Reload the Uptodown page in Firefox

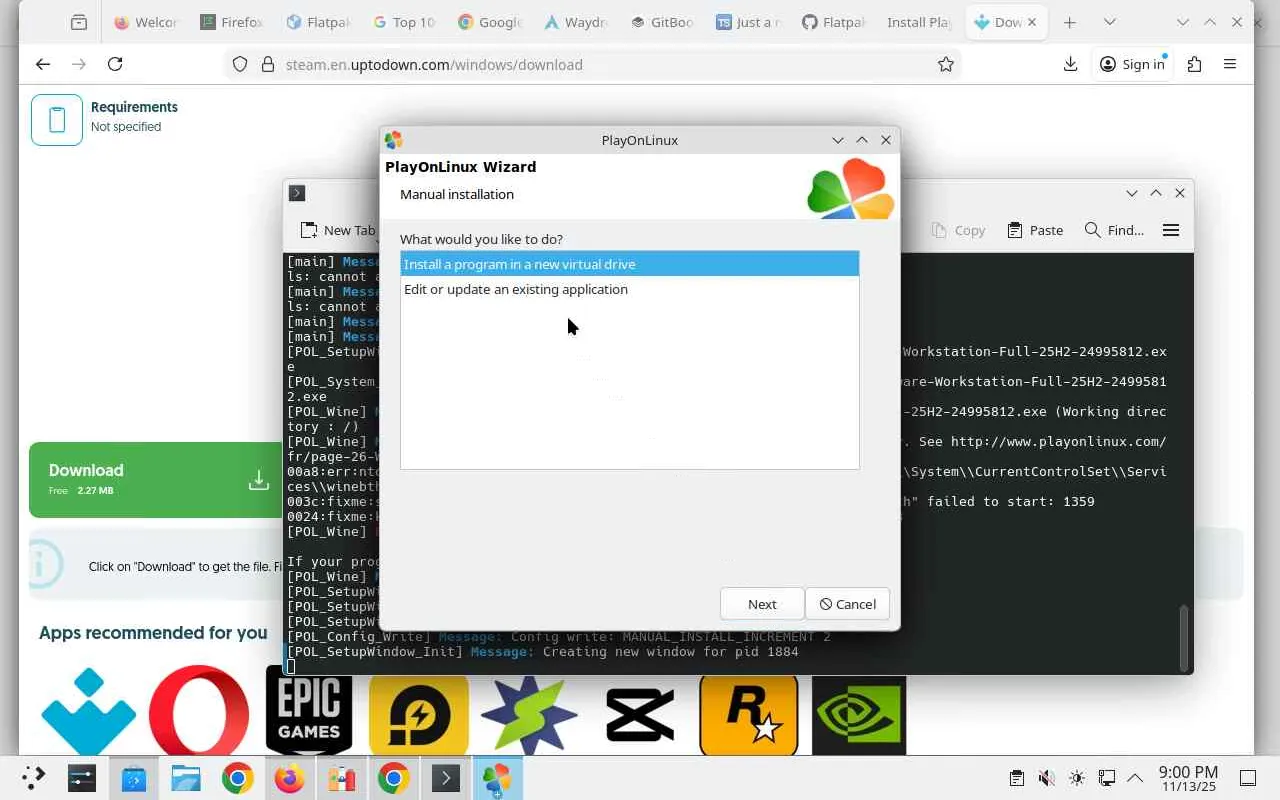(x=115, y=64)
